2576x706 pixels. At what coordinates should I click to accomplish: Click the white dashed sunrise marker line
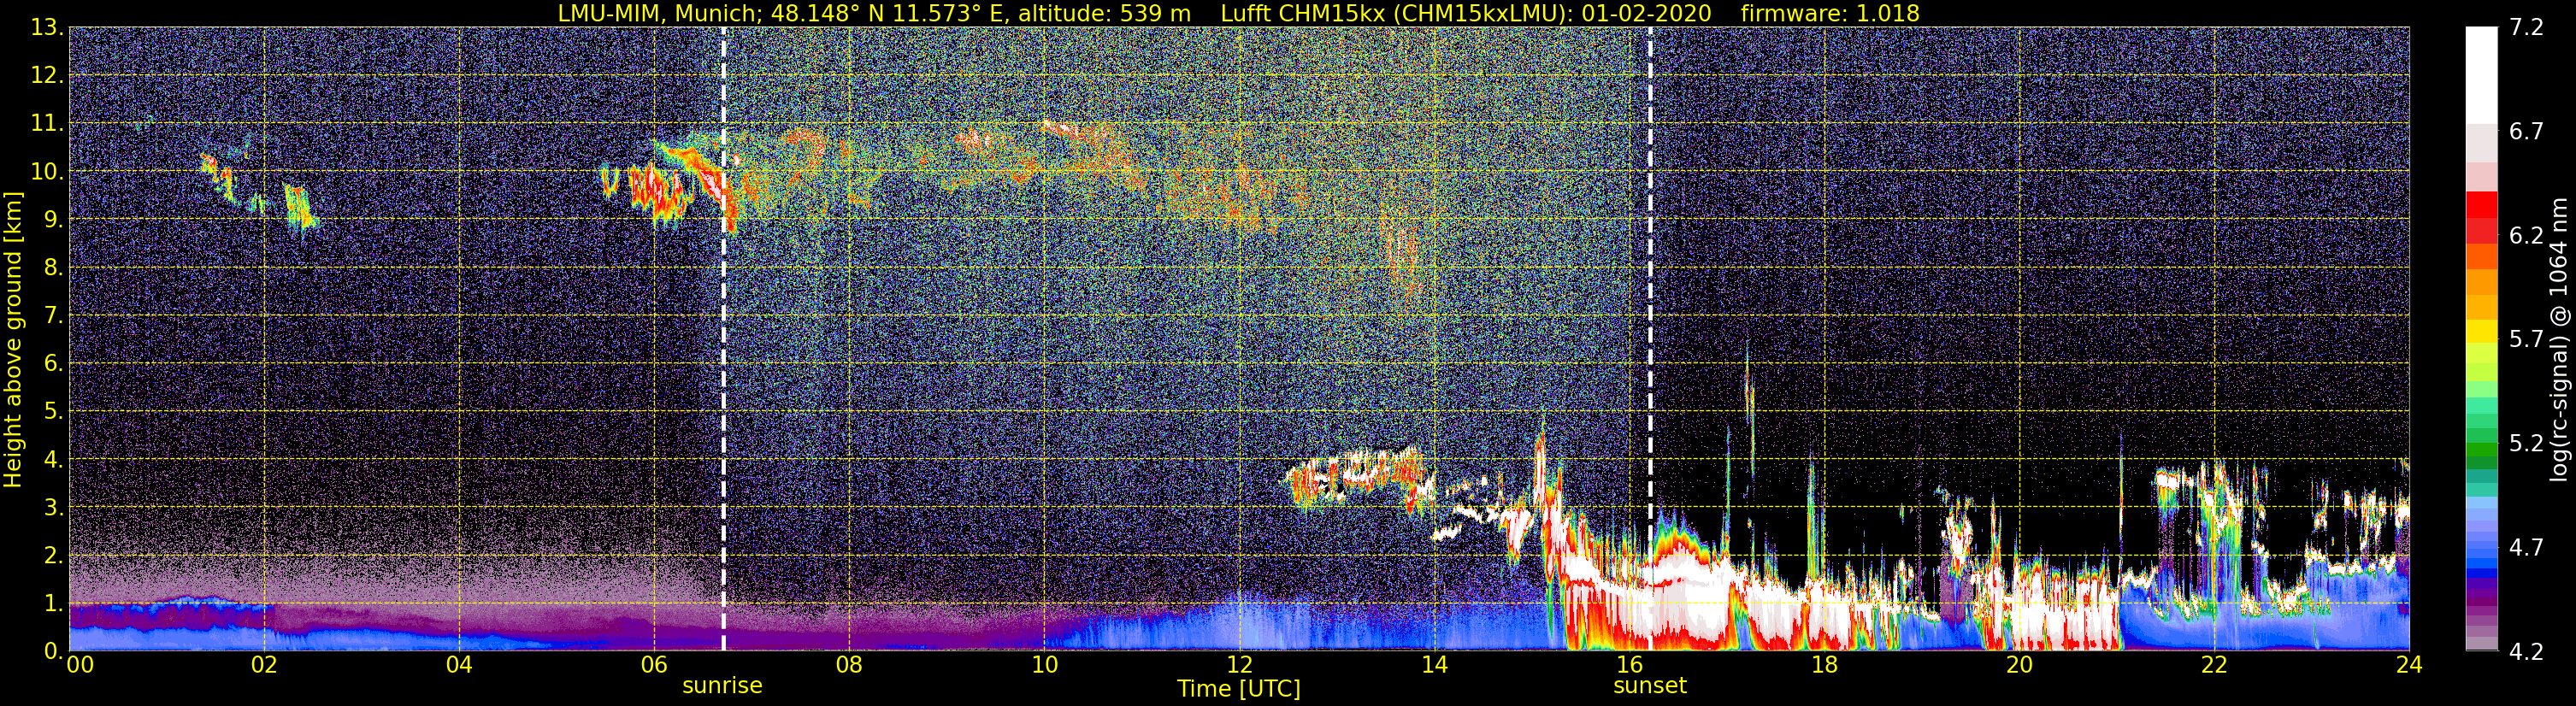point(723,339)
